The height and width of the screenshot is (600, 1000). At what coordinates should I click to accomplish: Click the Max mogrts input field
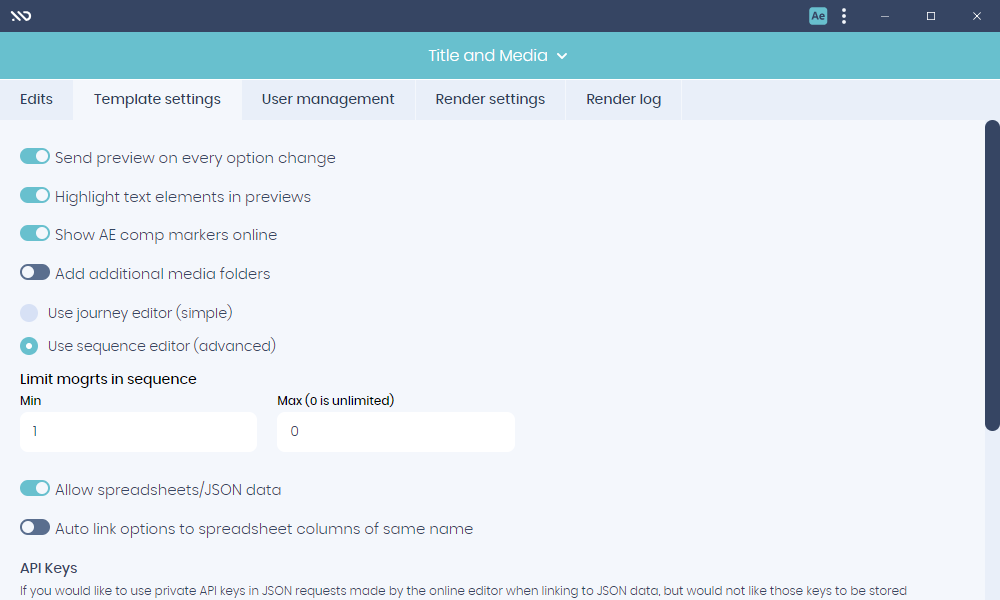point(396,432)
